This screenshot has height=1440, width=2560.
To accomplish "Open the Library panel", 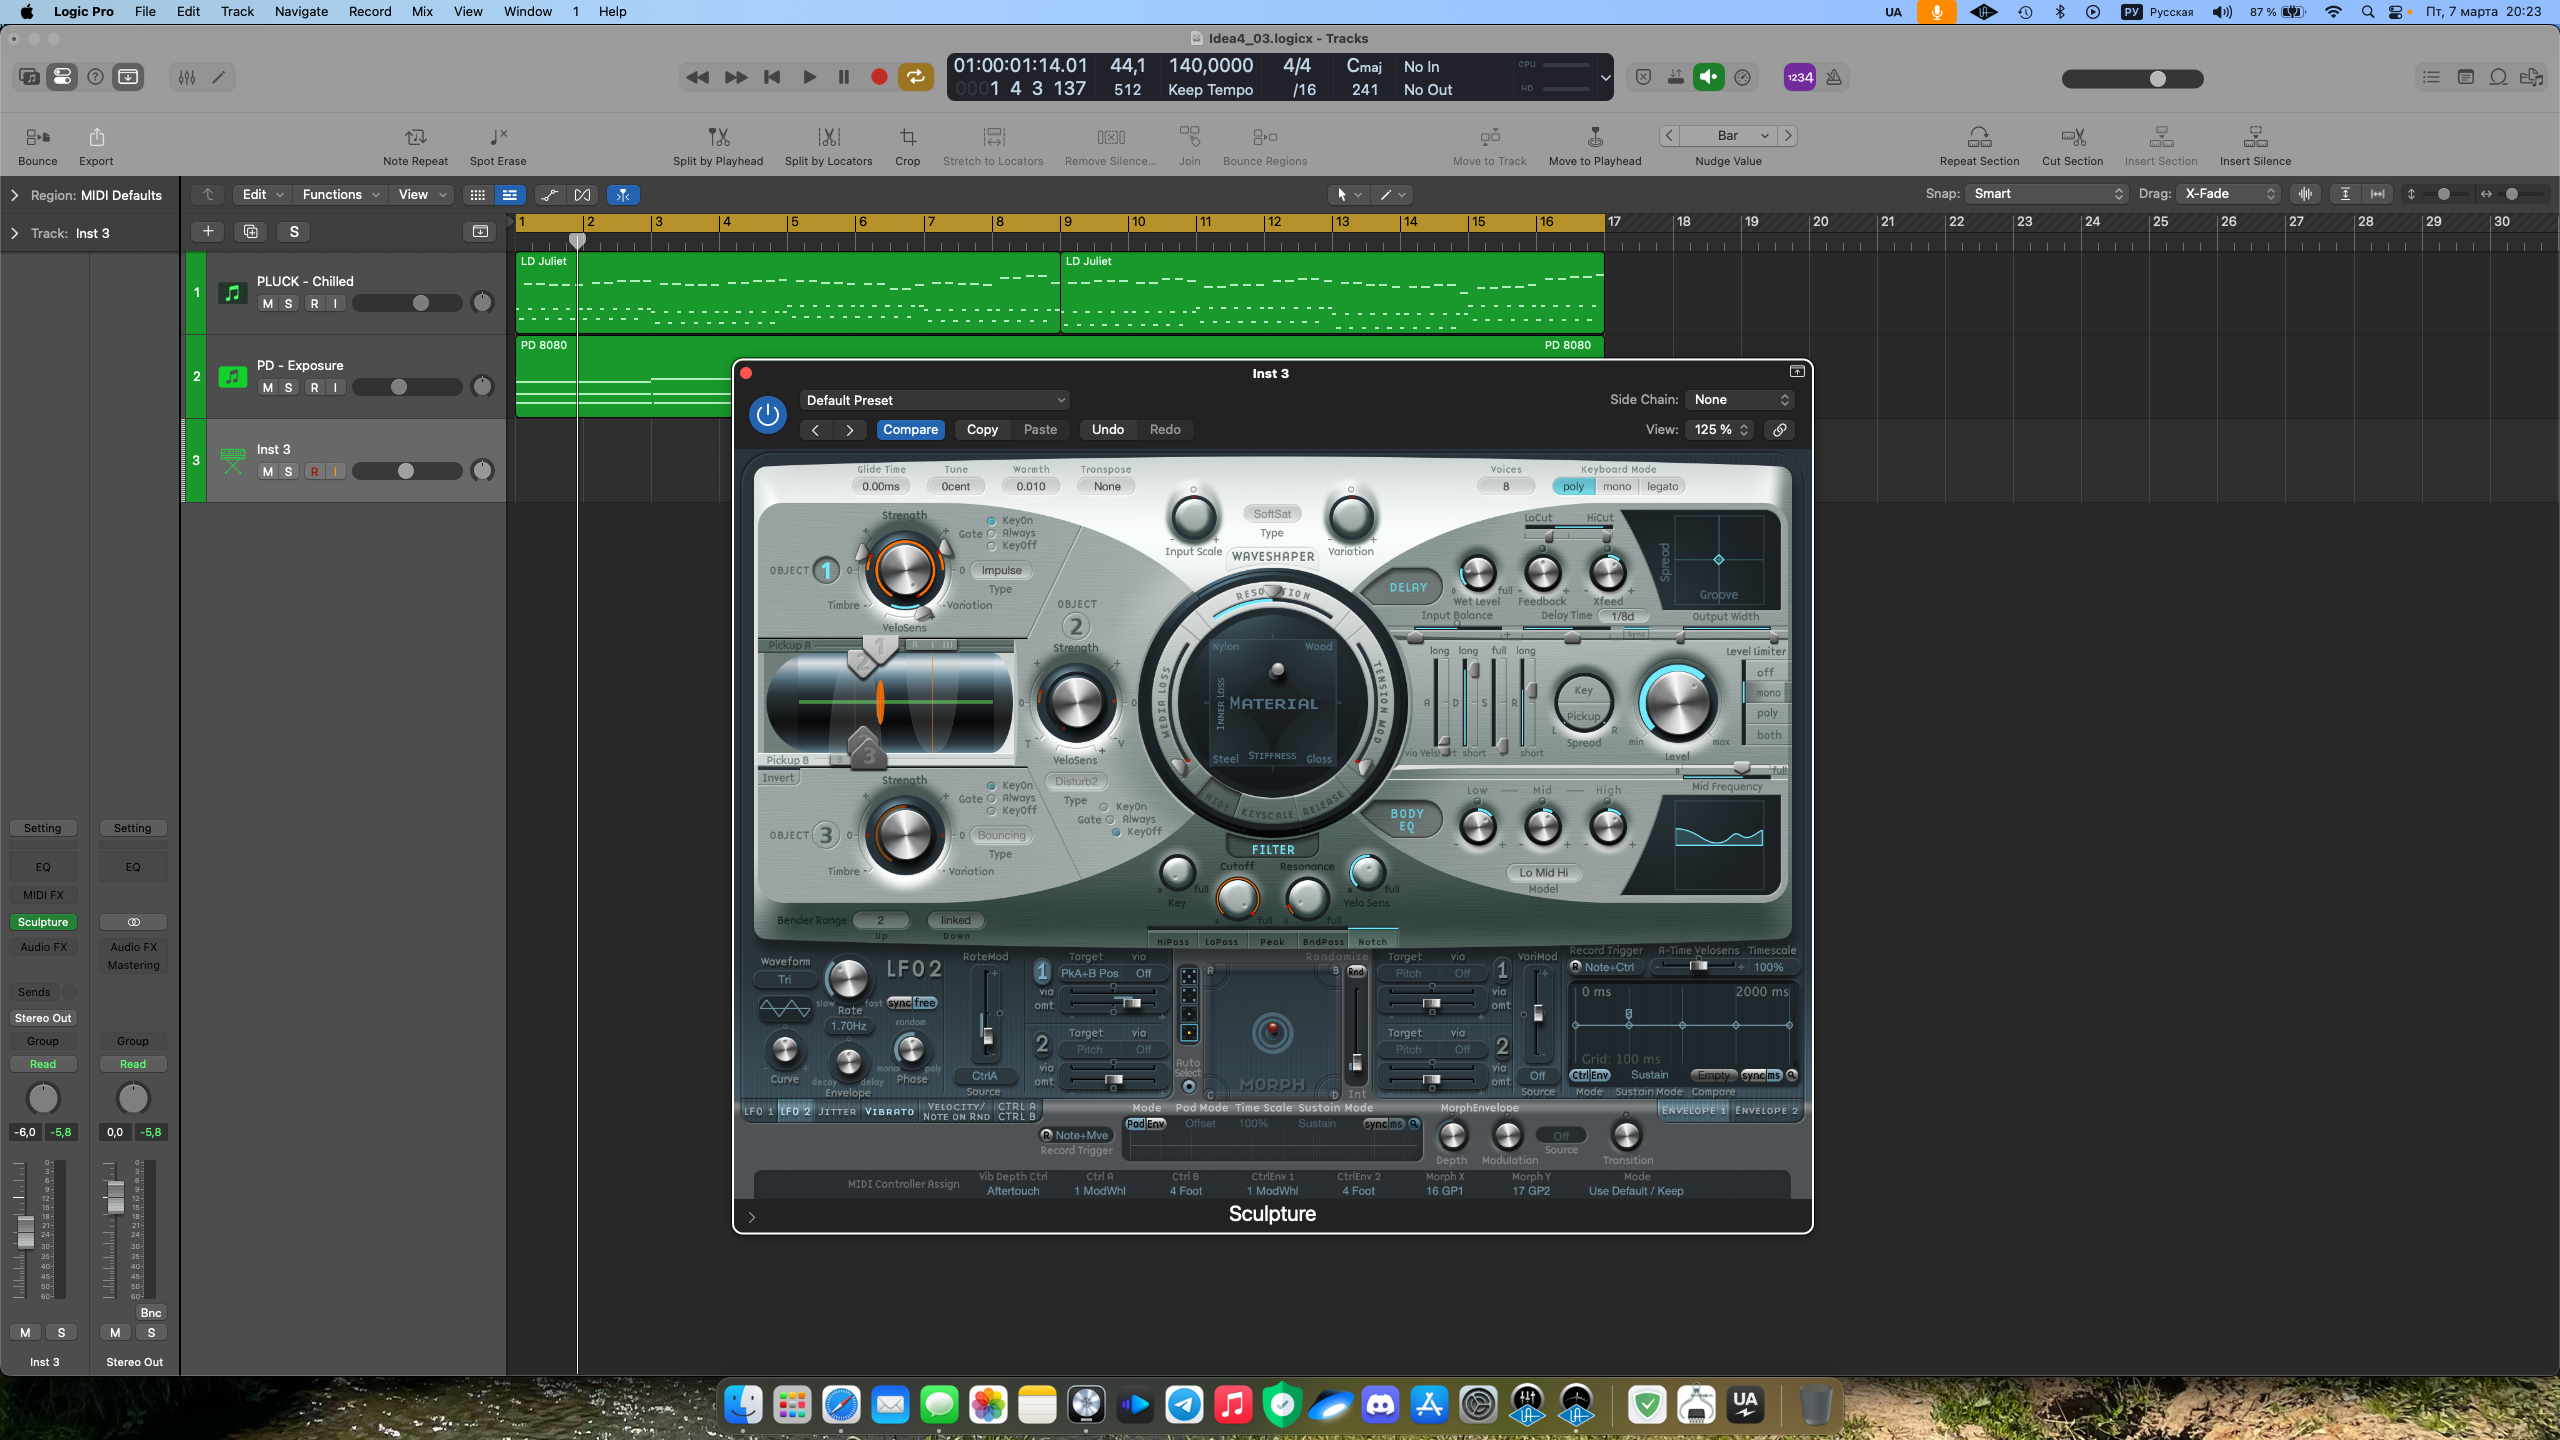I will click(x=29, y=77).
